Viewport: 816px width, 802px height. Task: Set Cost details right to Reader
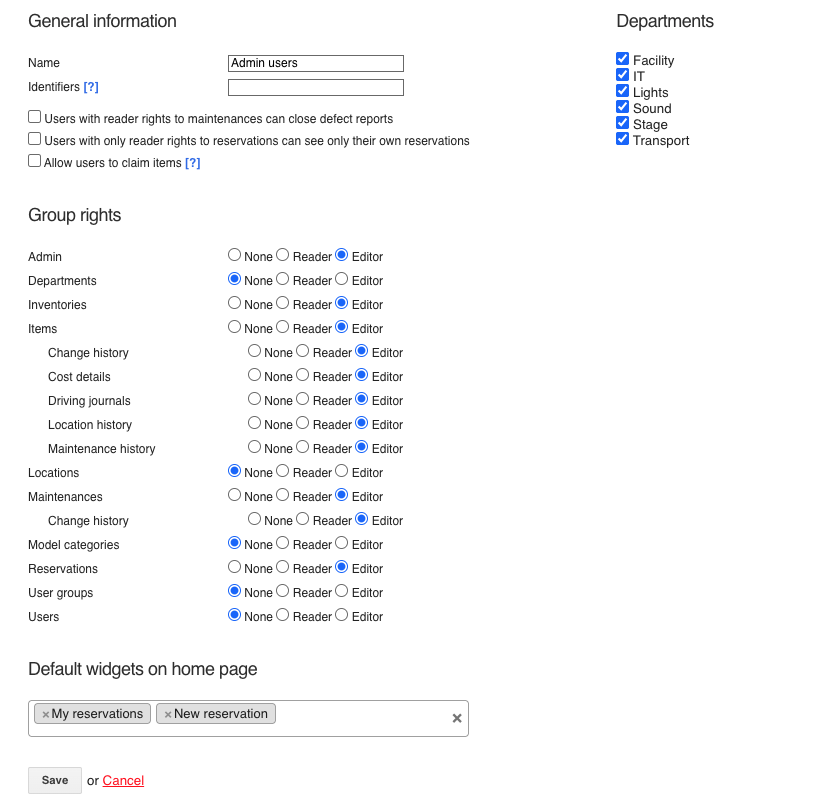(303, 375)
